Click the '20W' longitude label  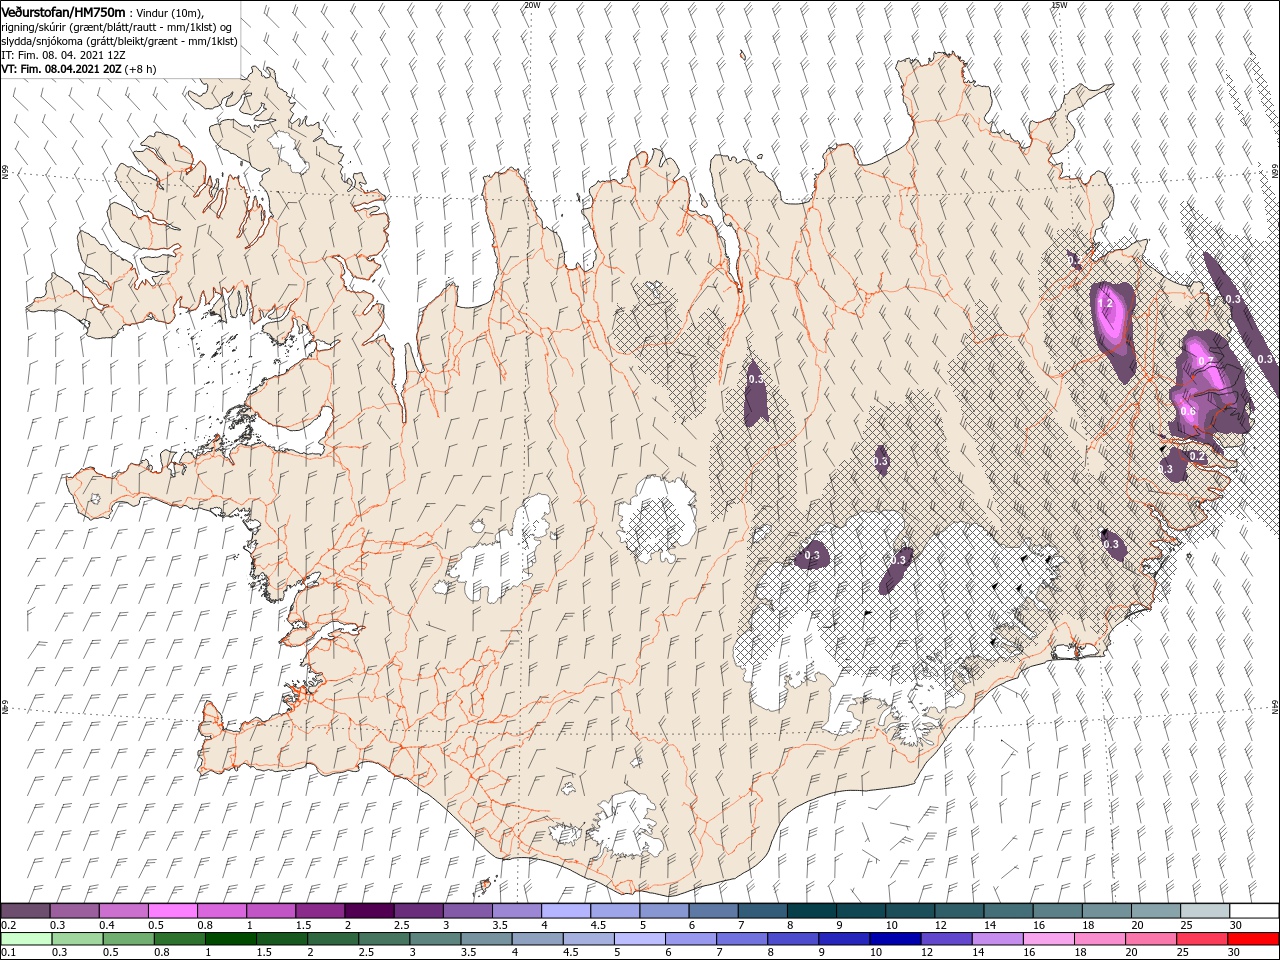[532, 5]
